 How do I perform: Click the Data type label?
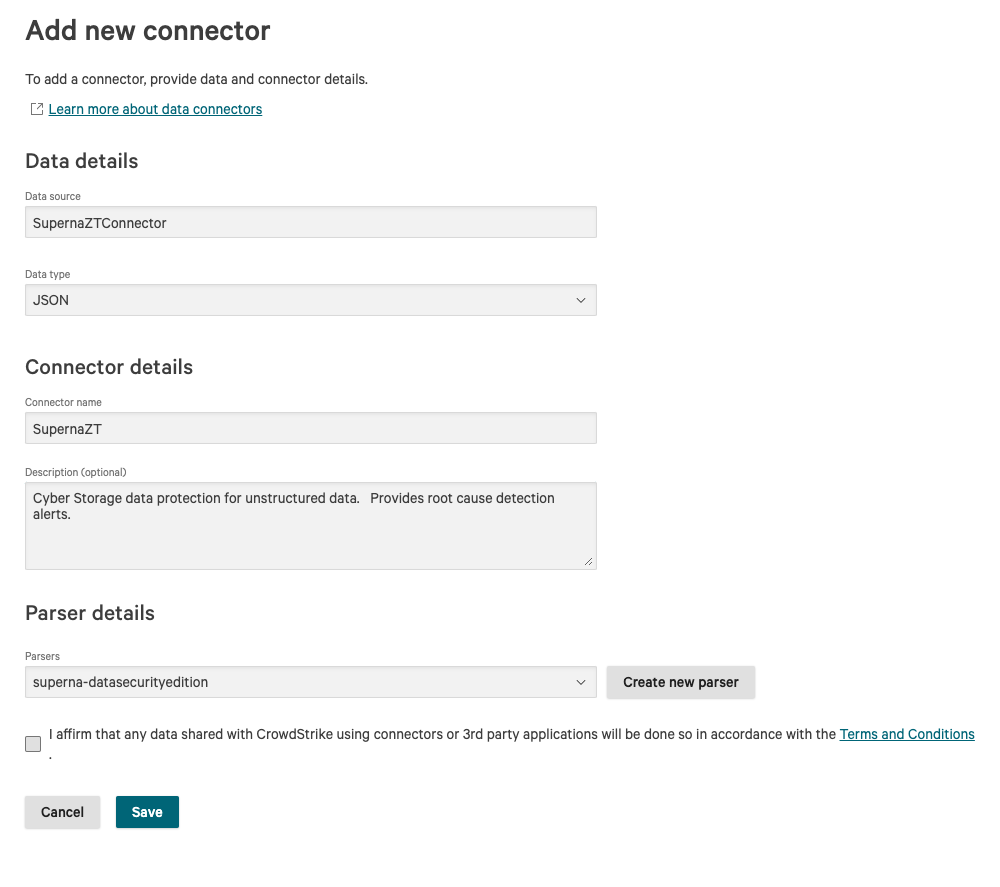coord(48,274)
